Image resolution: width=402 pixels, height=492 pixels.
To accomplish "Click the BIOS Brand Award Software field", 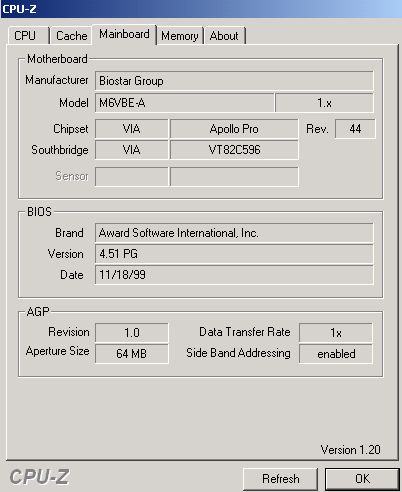I will click(234, 233).
